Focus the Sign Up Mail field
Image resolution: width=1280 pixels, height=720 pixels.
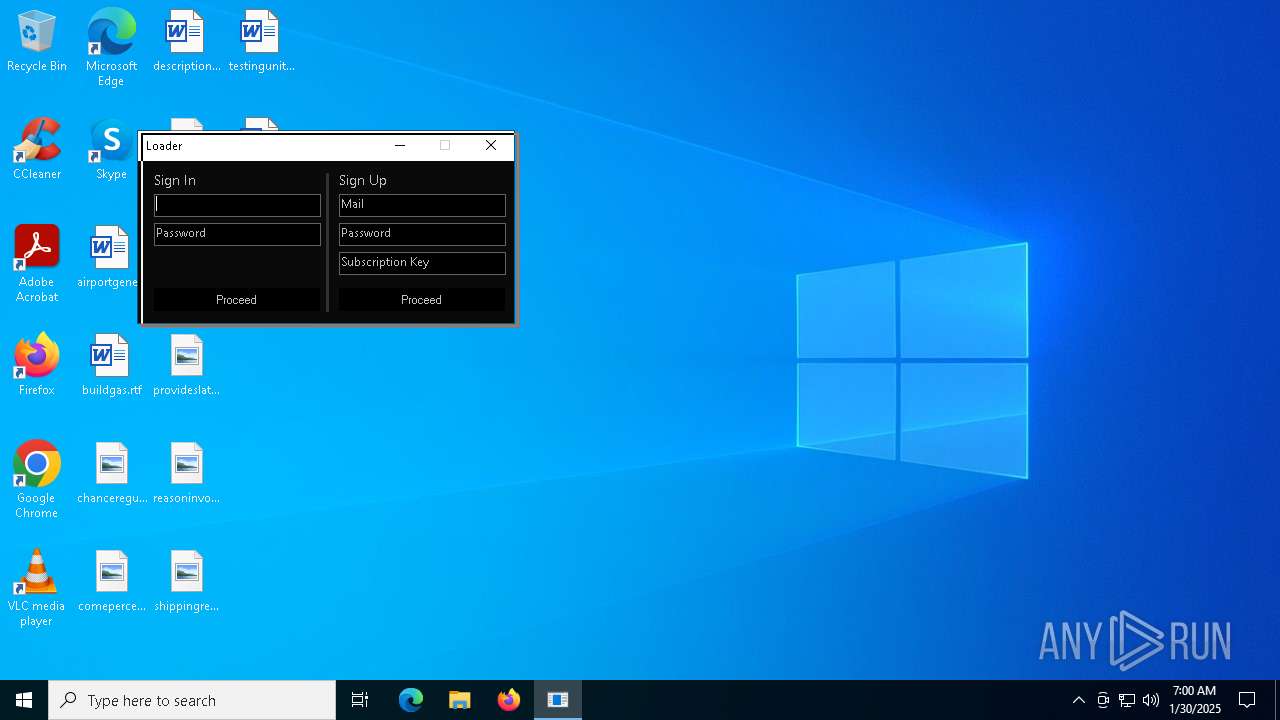tap(422, 205)
